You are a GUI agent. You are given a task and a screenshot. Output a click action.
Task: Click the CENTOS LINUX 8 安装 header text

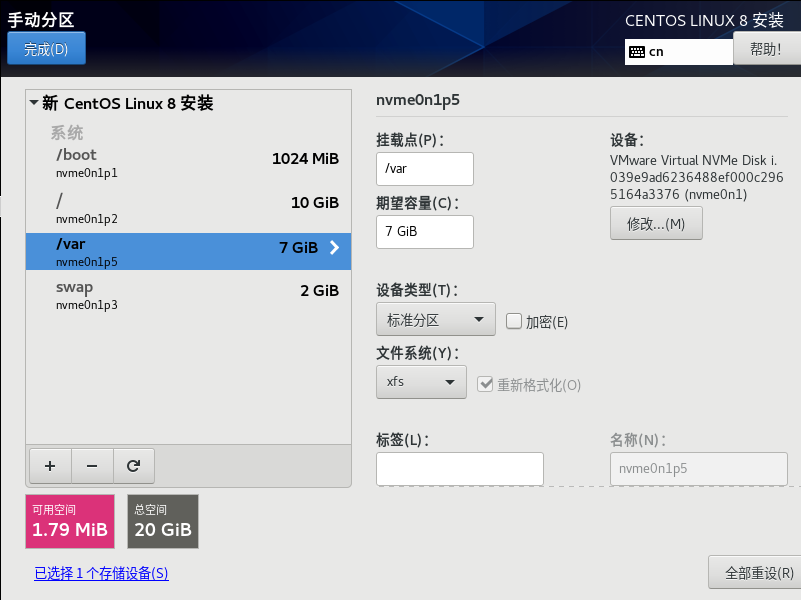(x=704, y=20)
